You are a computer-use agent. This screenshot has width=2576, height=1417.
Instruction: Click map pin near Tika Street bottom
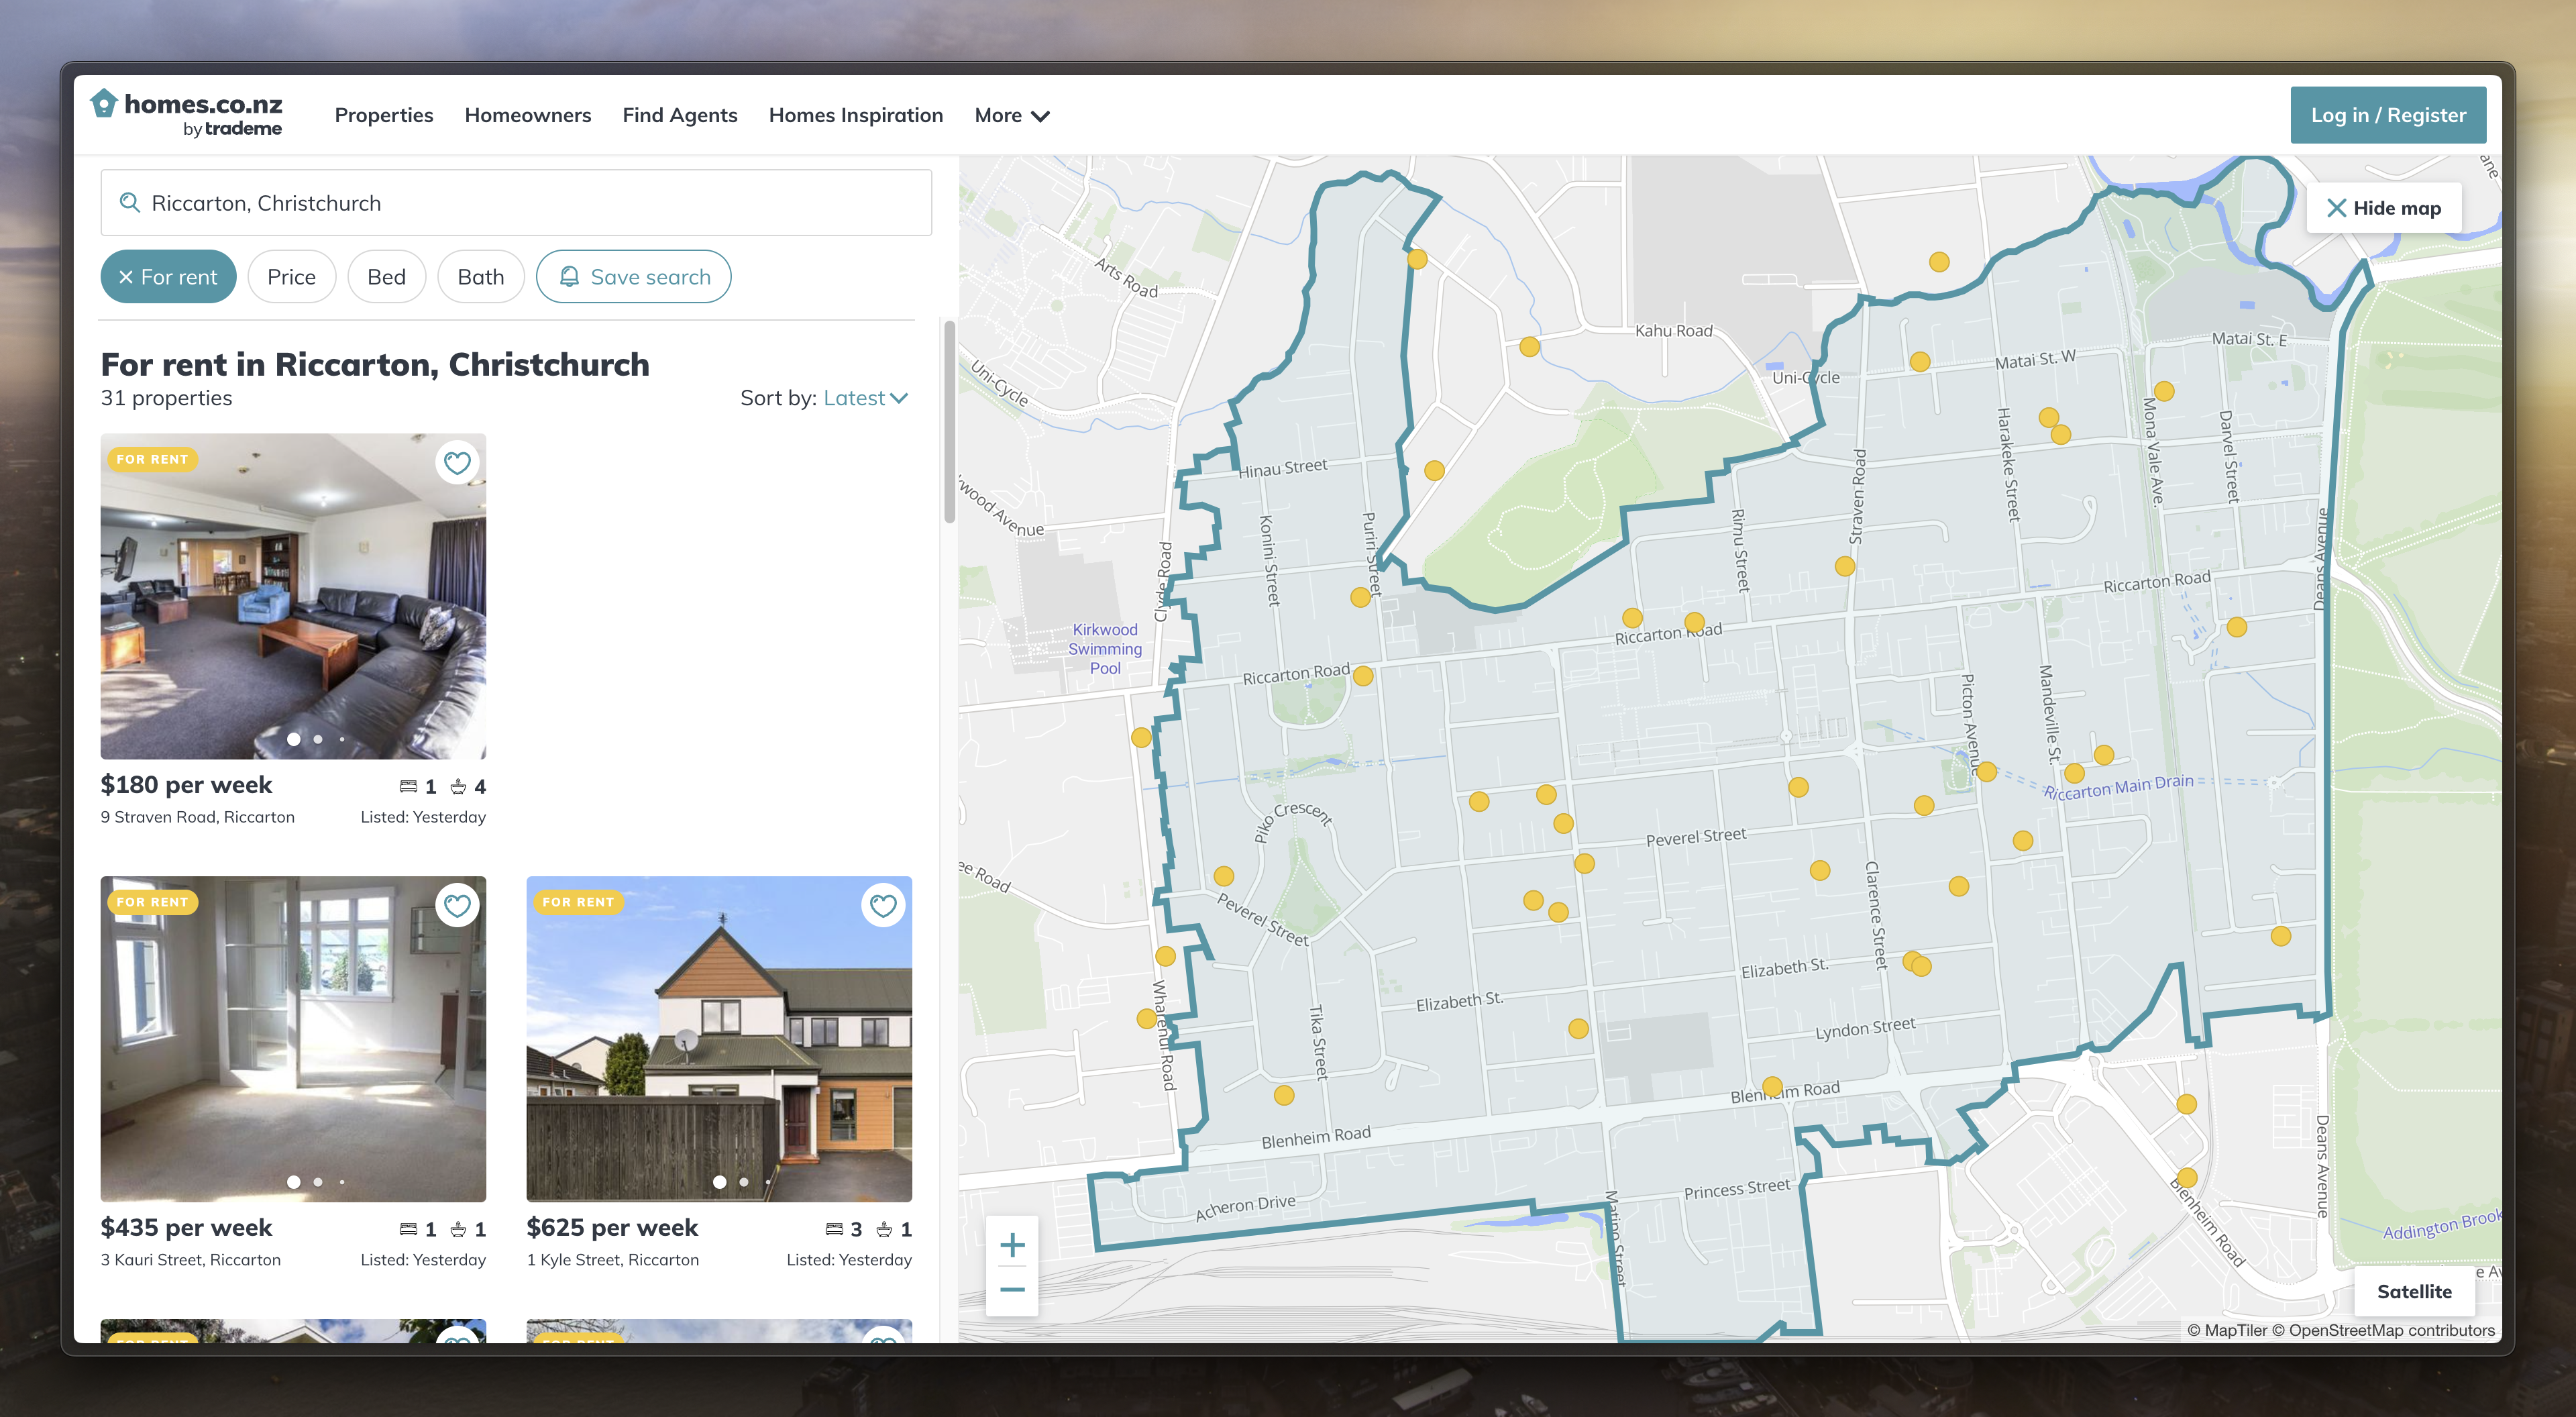pyautogui.click(x=1284, y=1095)
